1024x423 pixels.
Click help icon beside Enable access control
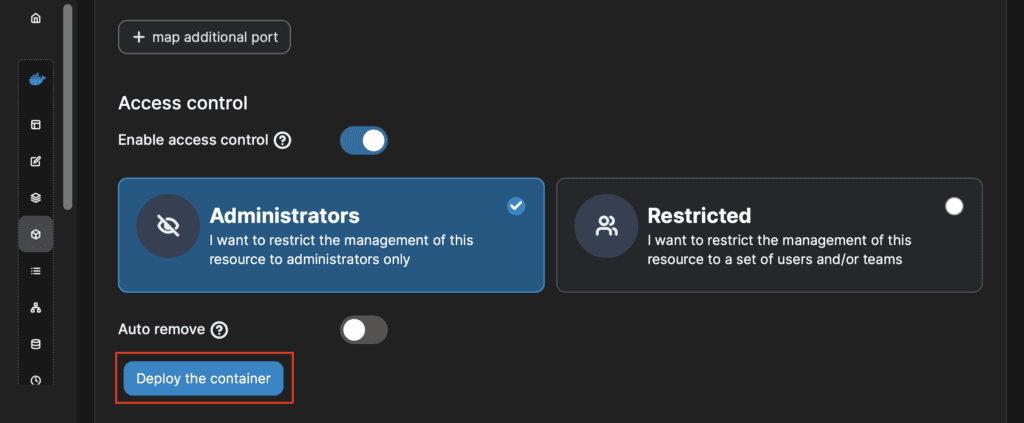[x=282, y=140]
